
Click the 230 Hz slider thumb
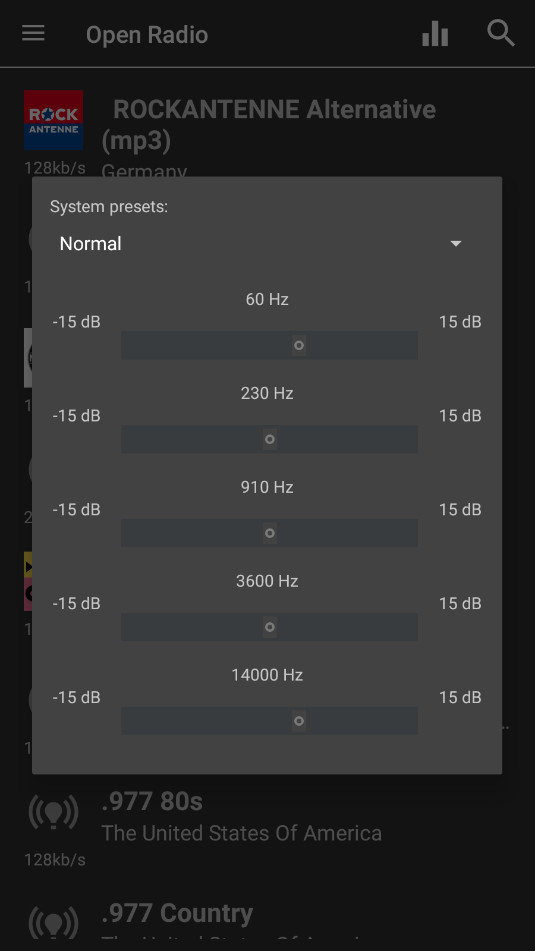tap(270, 439)
